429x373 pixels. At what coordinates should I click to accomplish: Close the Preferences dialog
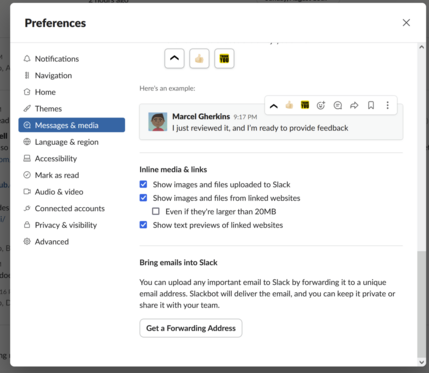pos(406,23)
